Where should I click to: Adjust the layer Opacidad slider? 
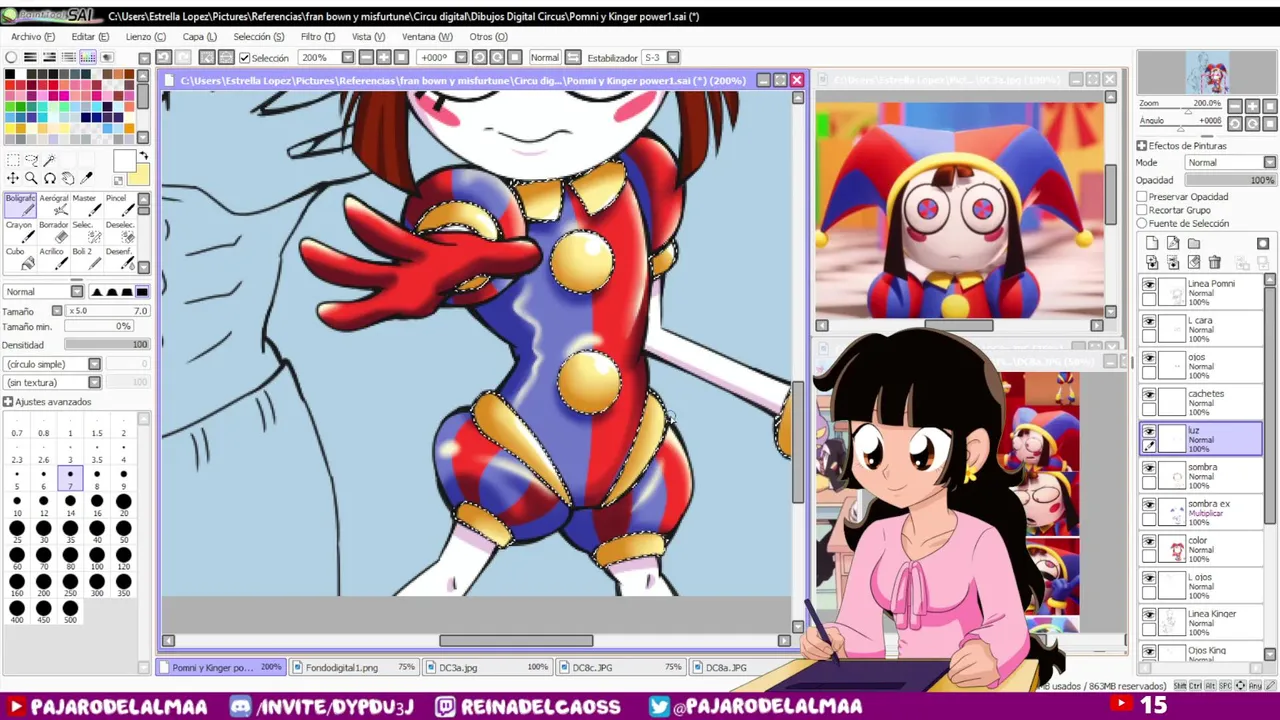coord(1231,180)
